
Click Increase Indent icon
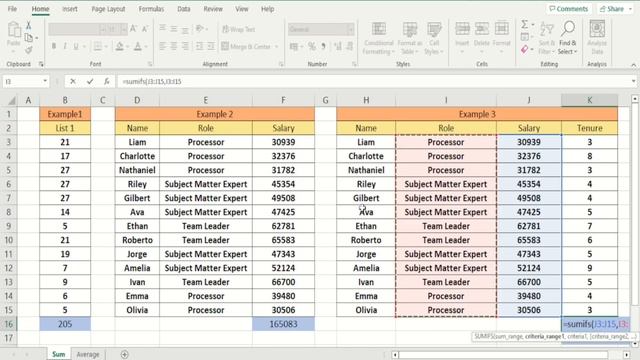click(211, 47)
